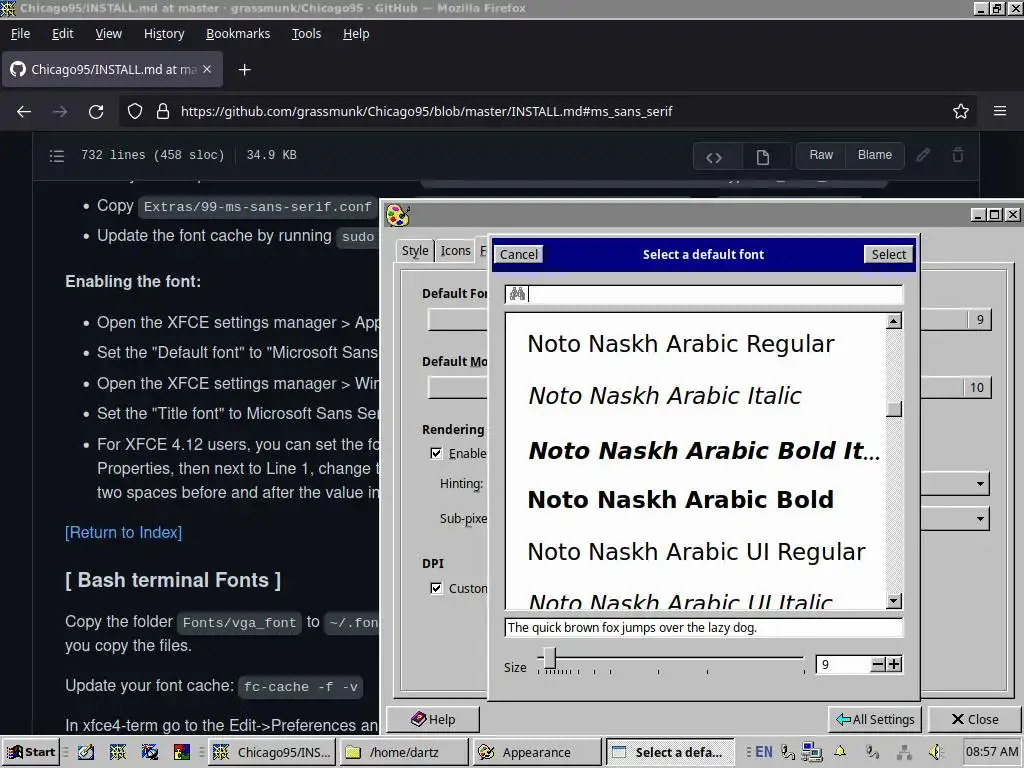The height and width of the screenshot is (768, 1024).
Task: Open the Help menu in Firefox
Action: [x=356, y=33]
